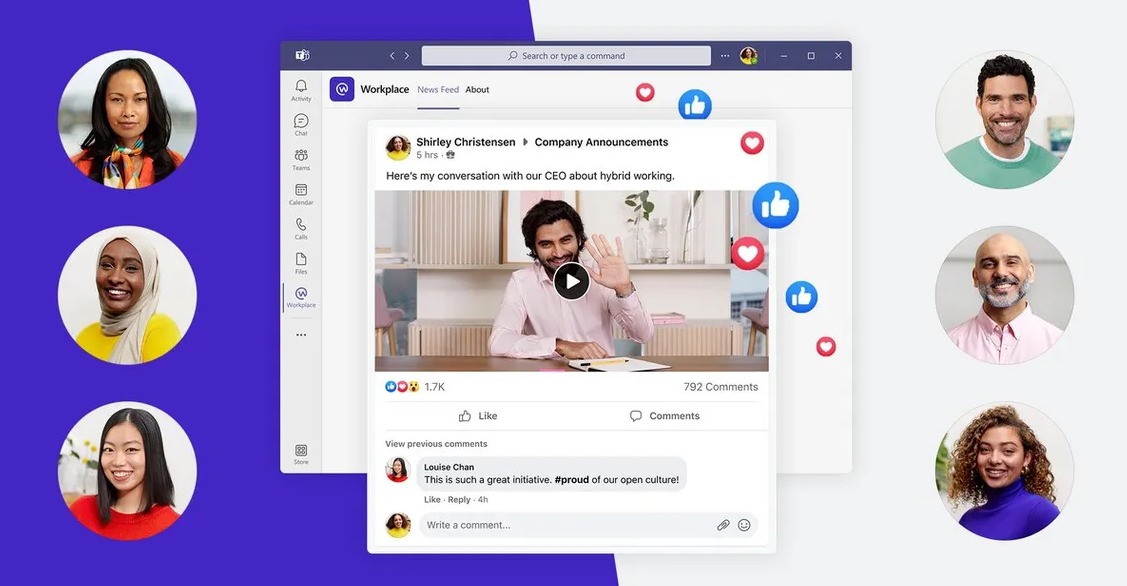1127x586 pixels.
Task: Open the emoji picker smiley icon
Action: coord(744,525)
